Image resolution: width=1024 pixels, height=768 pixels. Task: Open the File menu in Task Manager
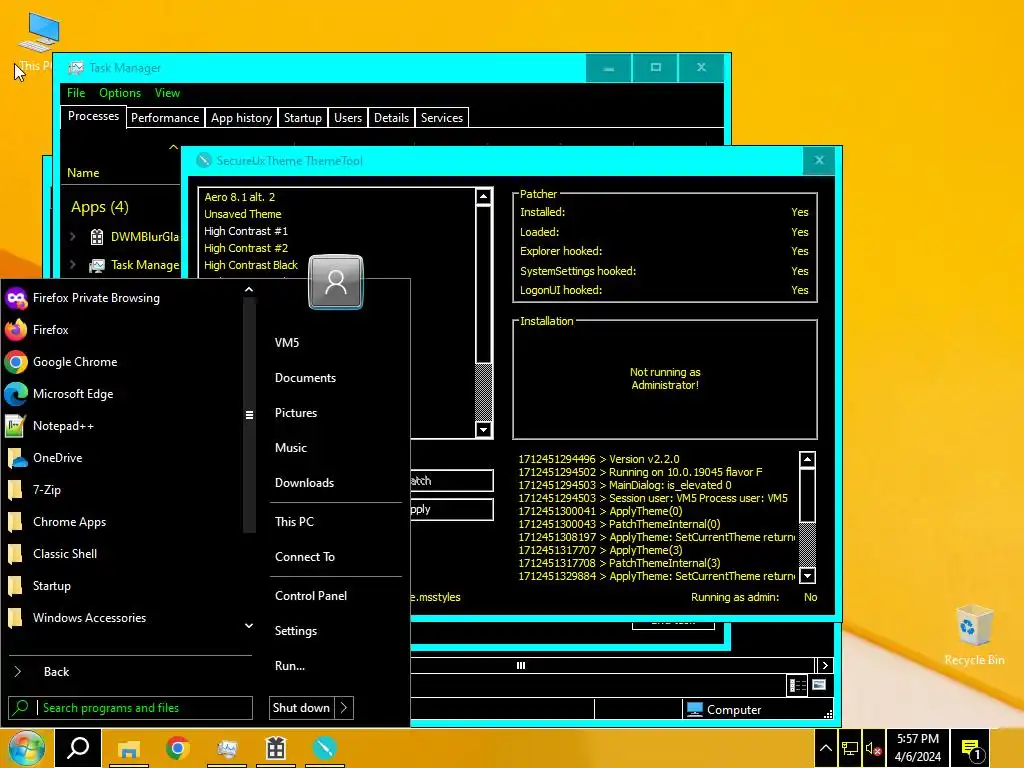76,93
